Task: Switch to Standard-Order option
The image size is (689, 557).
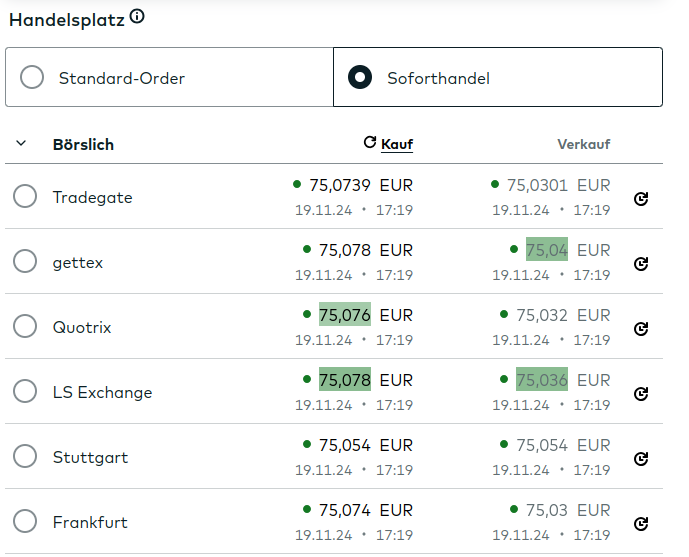Action: point(32,77)
